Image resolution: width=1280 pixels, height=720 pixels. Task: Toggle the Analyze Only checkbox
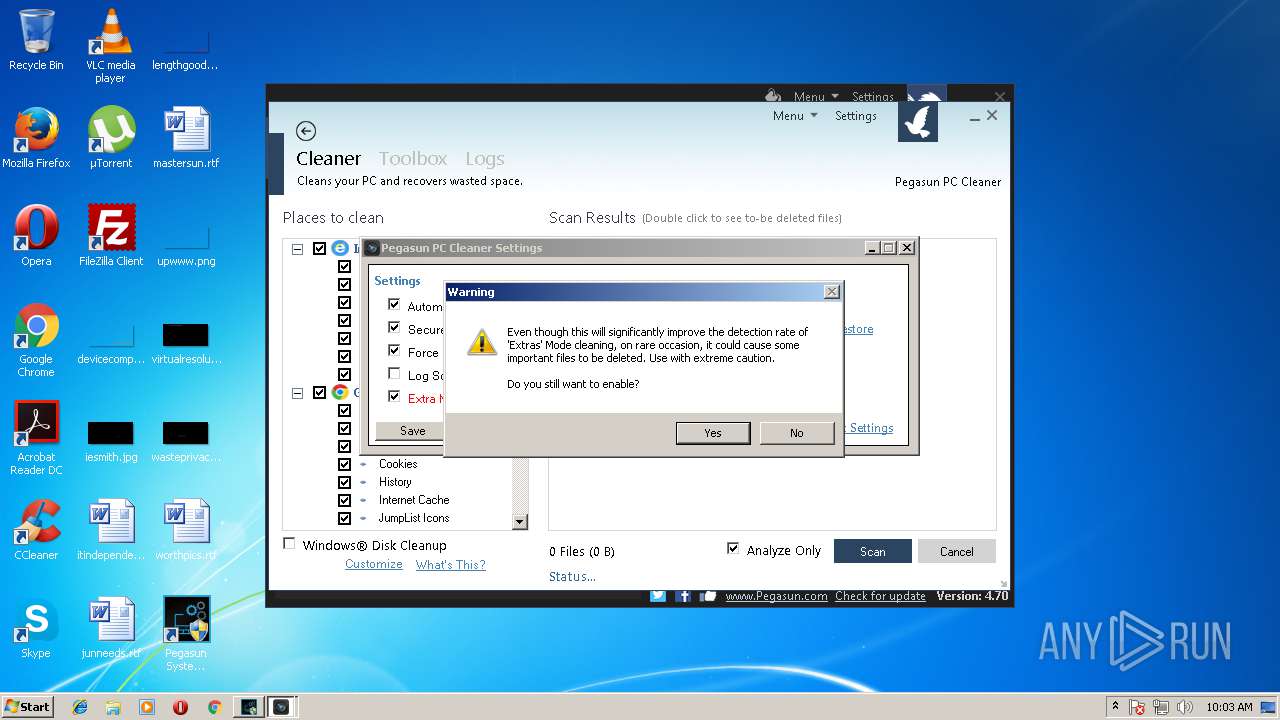pos(733,549)
